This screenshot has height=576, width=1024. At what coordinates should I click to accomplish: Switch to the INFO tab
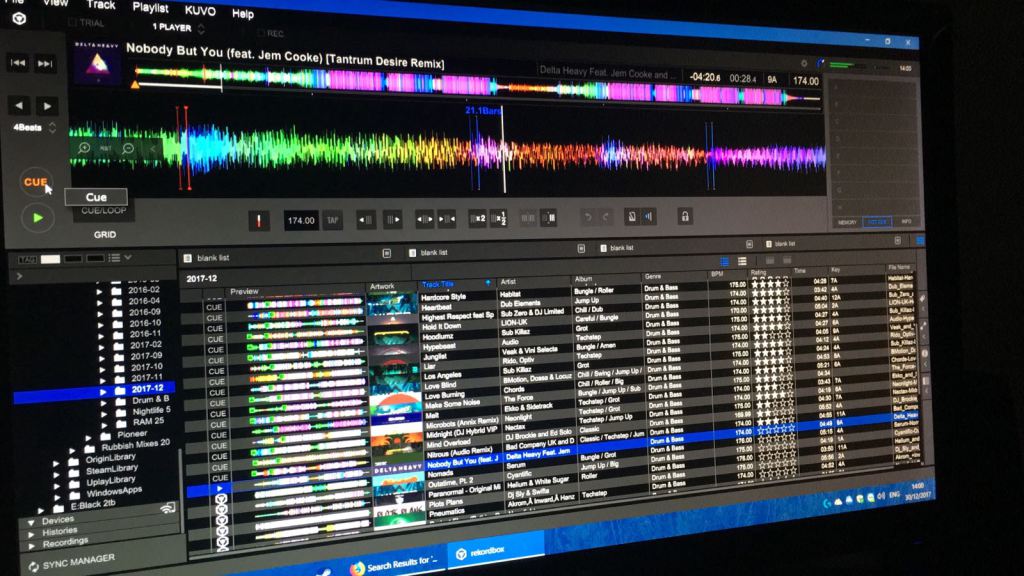(x=906, y=222)
